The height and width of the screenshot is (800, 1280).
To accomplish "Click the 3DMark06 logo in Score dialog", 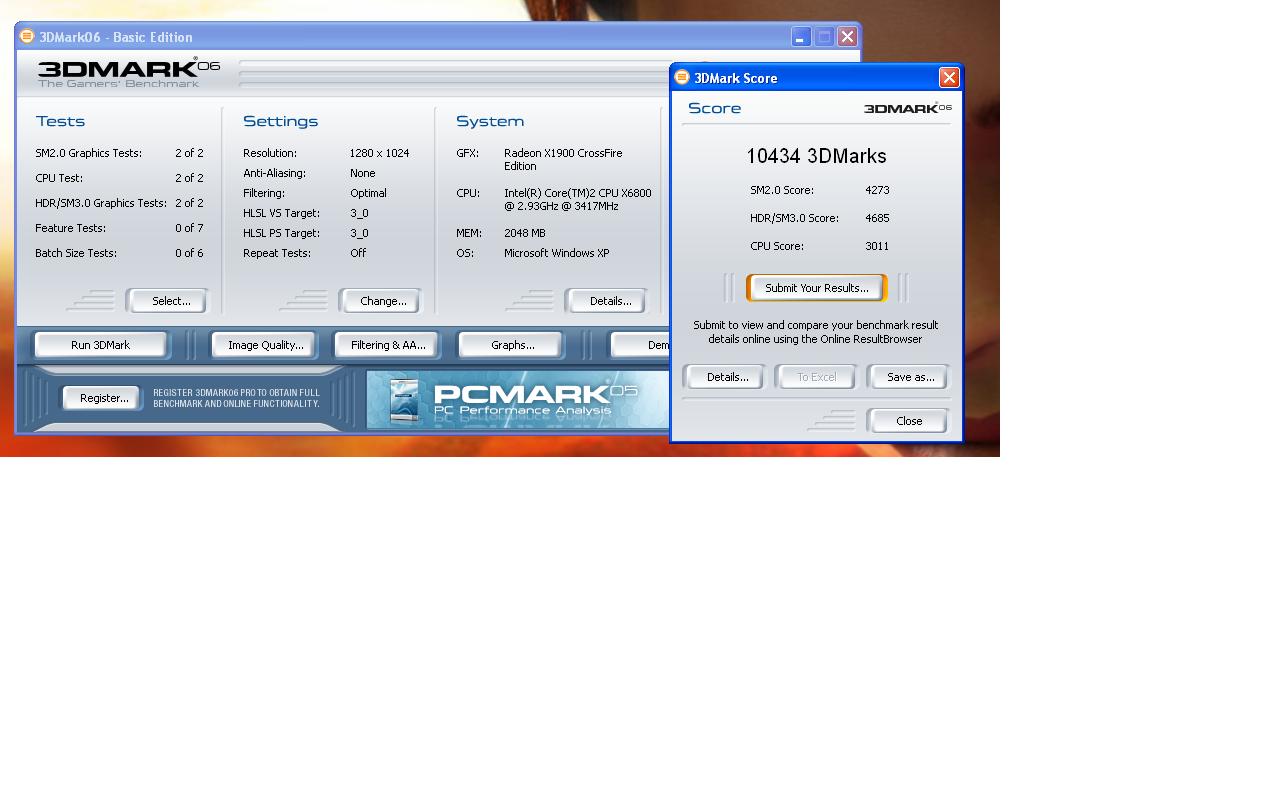I will point(907,107).
